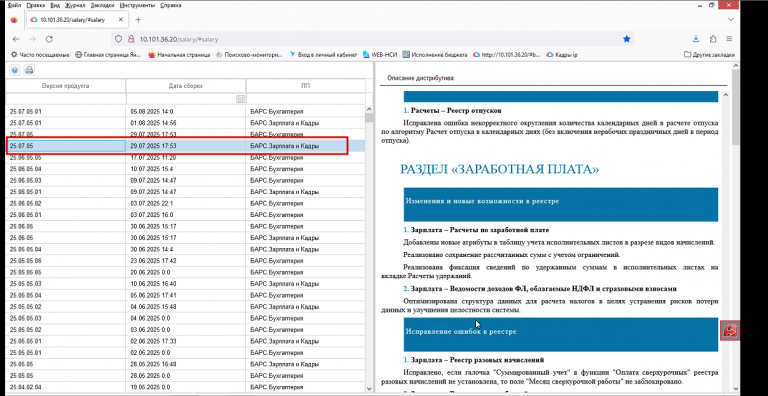Click the insecure connection lock icon
Screen dimensions: 768x396
131,39
